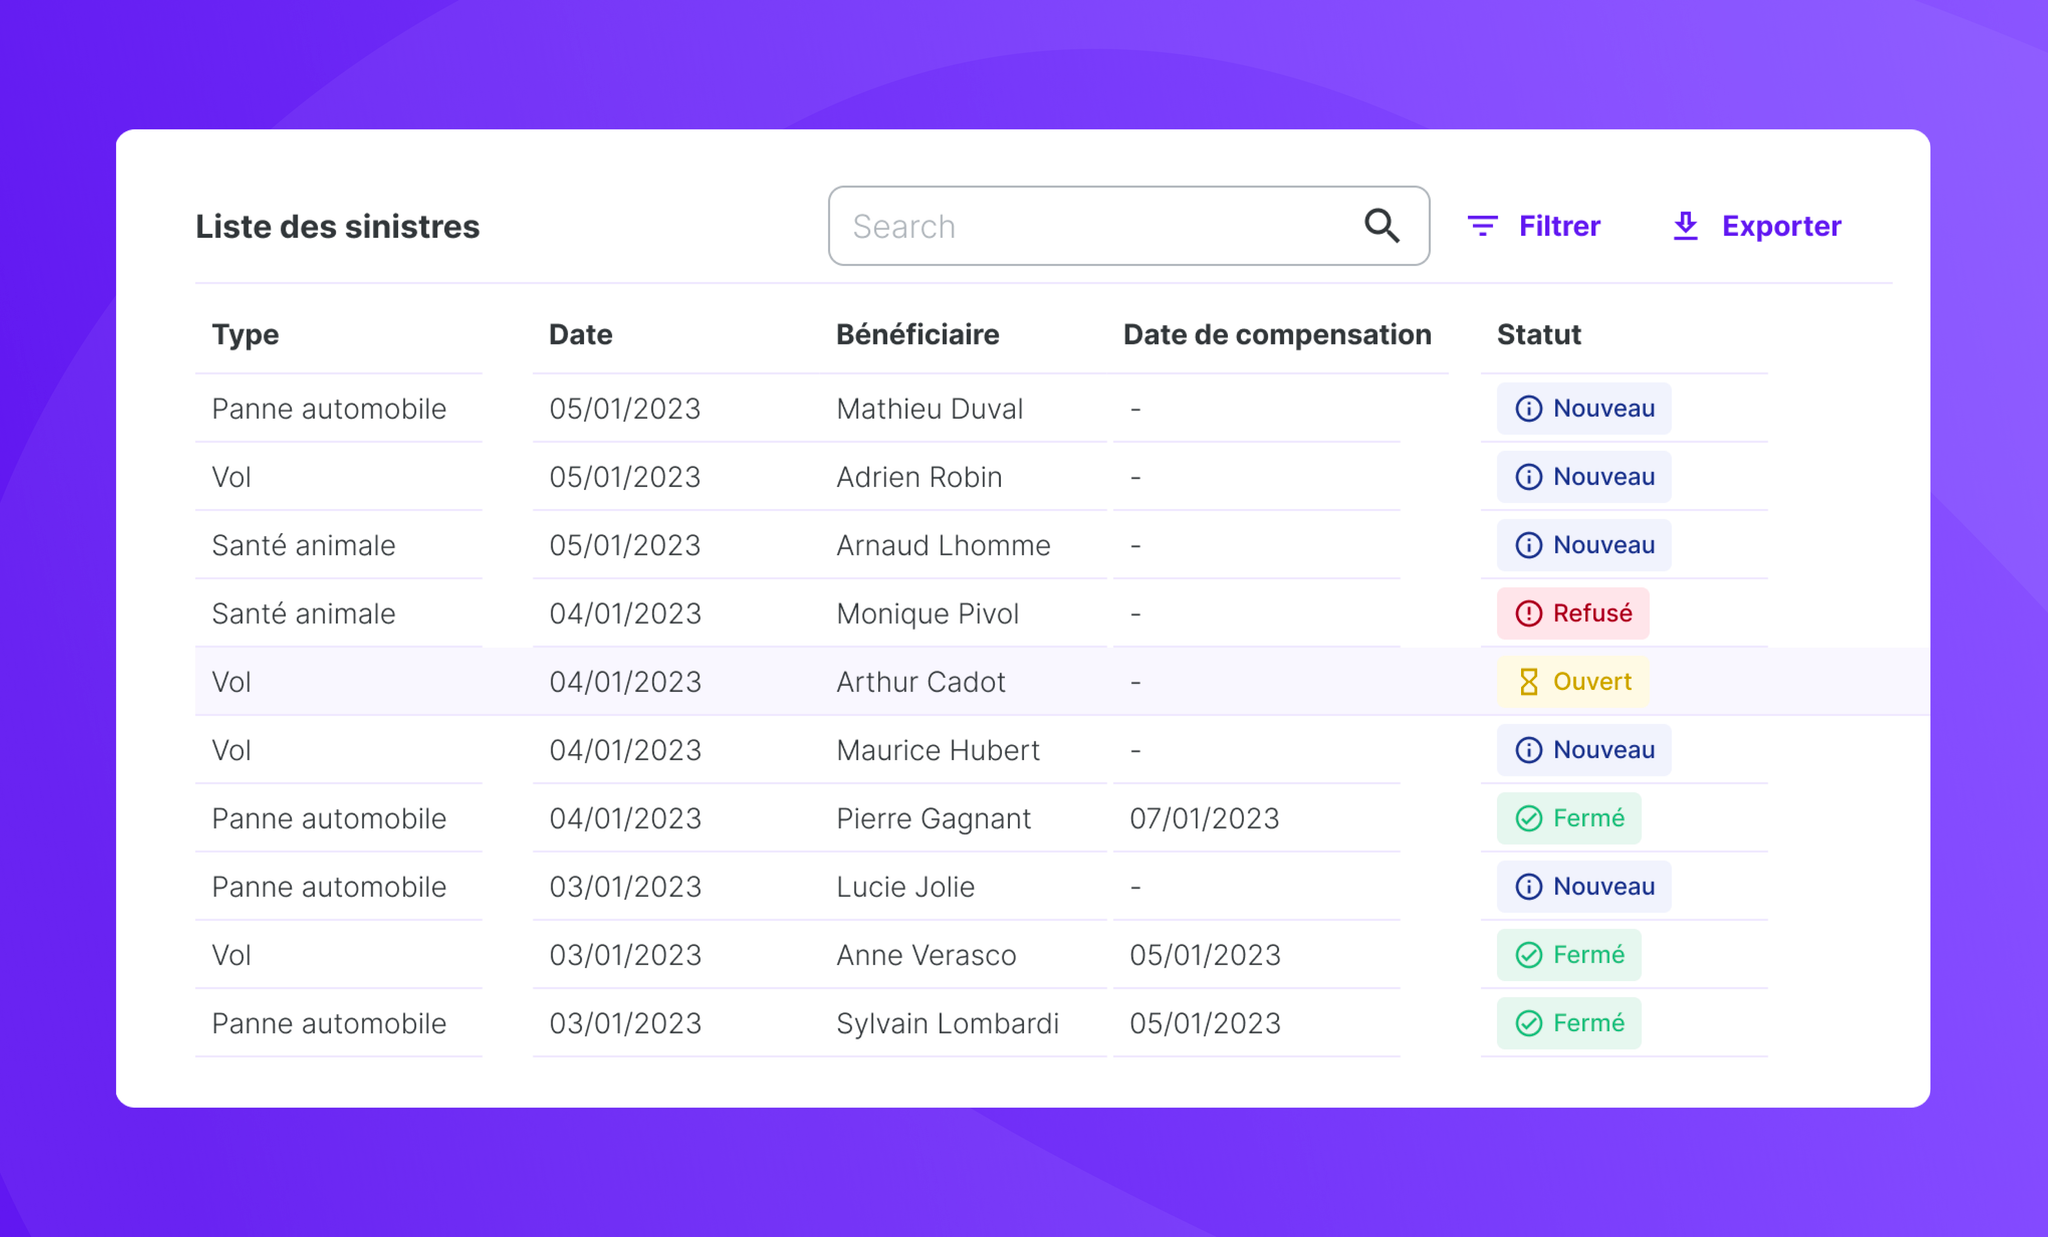Select Maurice Hubert beneficiary cell

pos(938,750)
